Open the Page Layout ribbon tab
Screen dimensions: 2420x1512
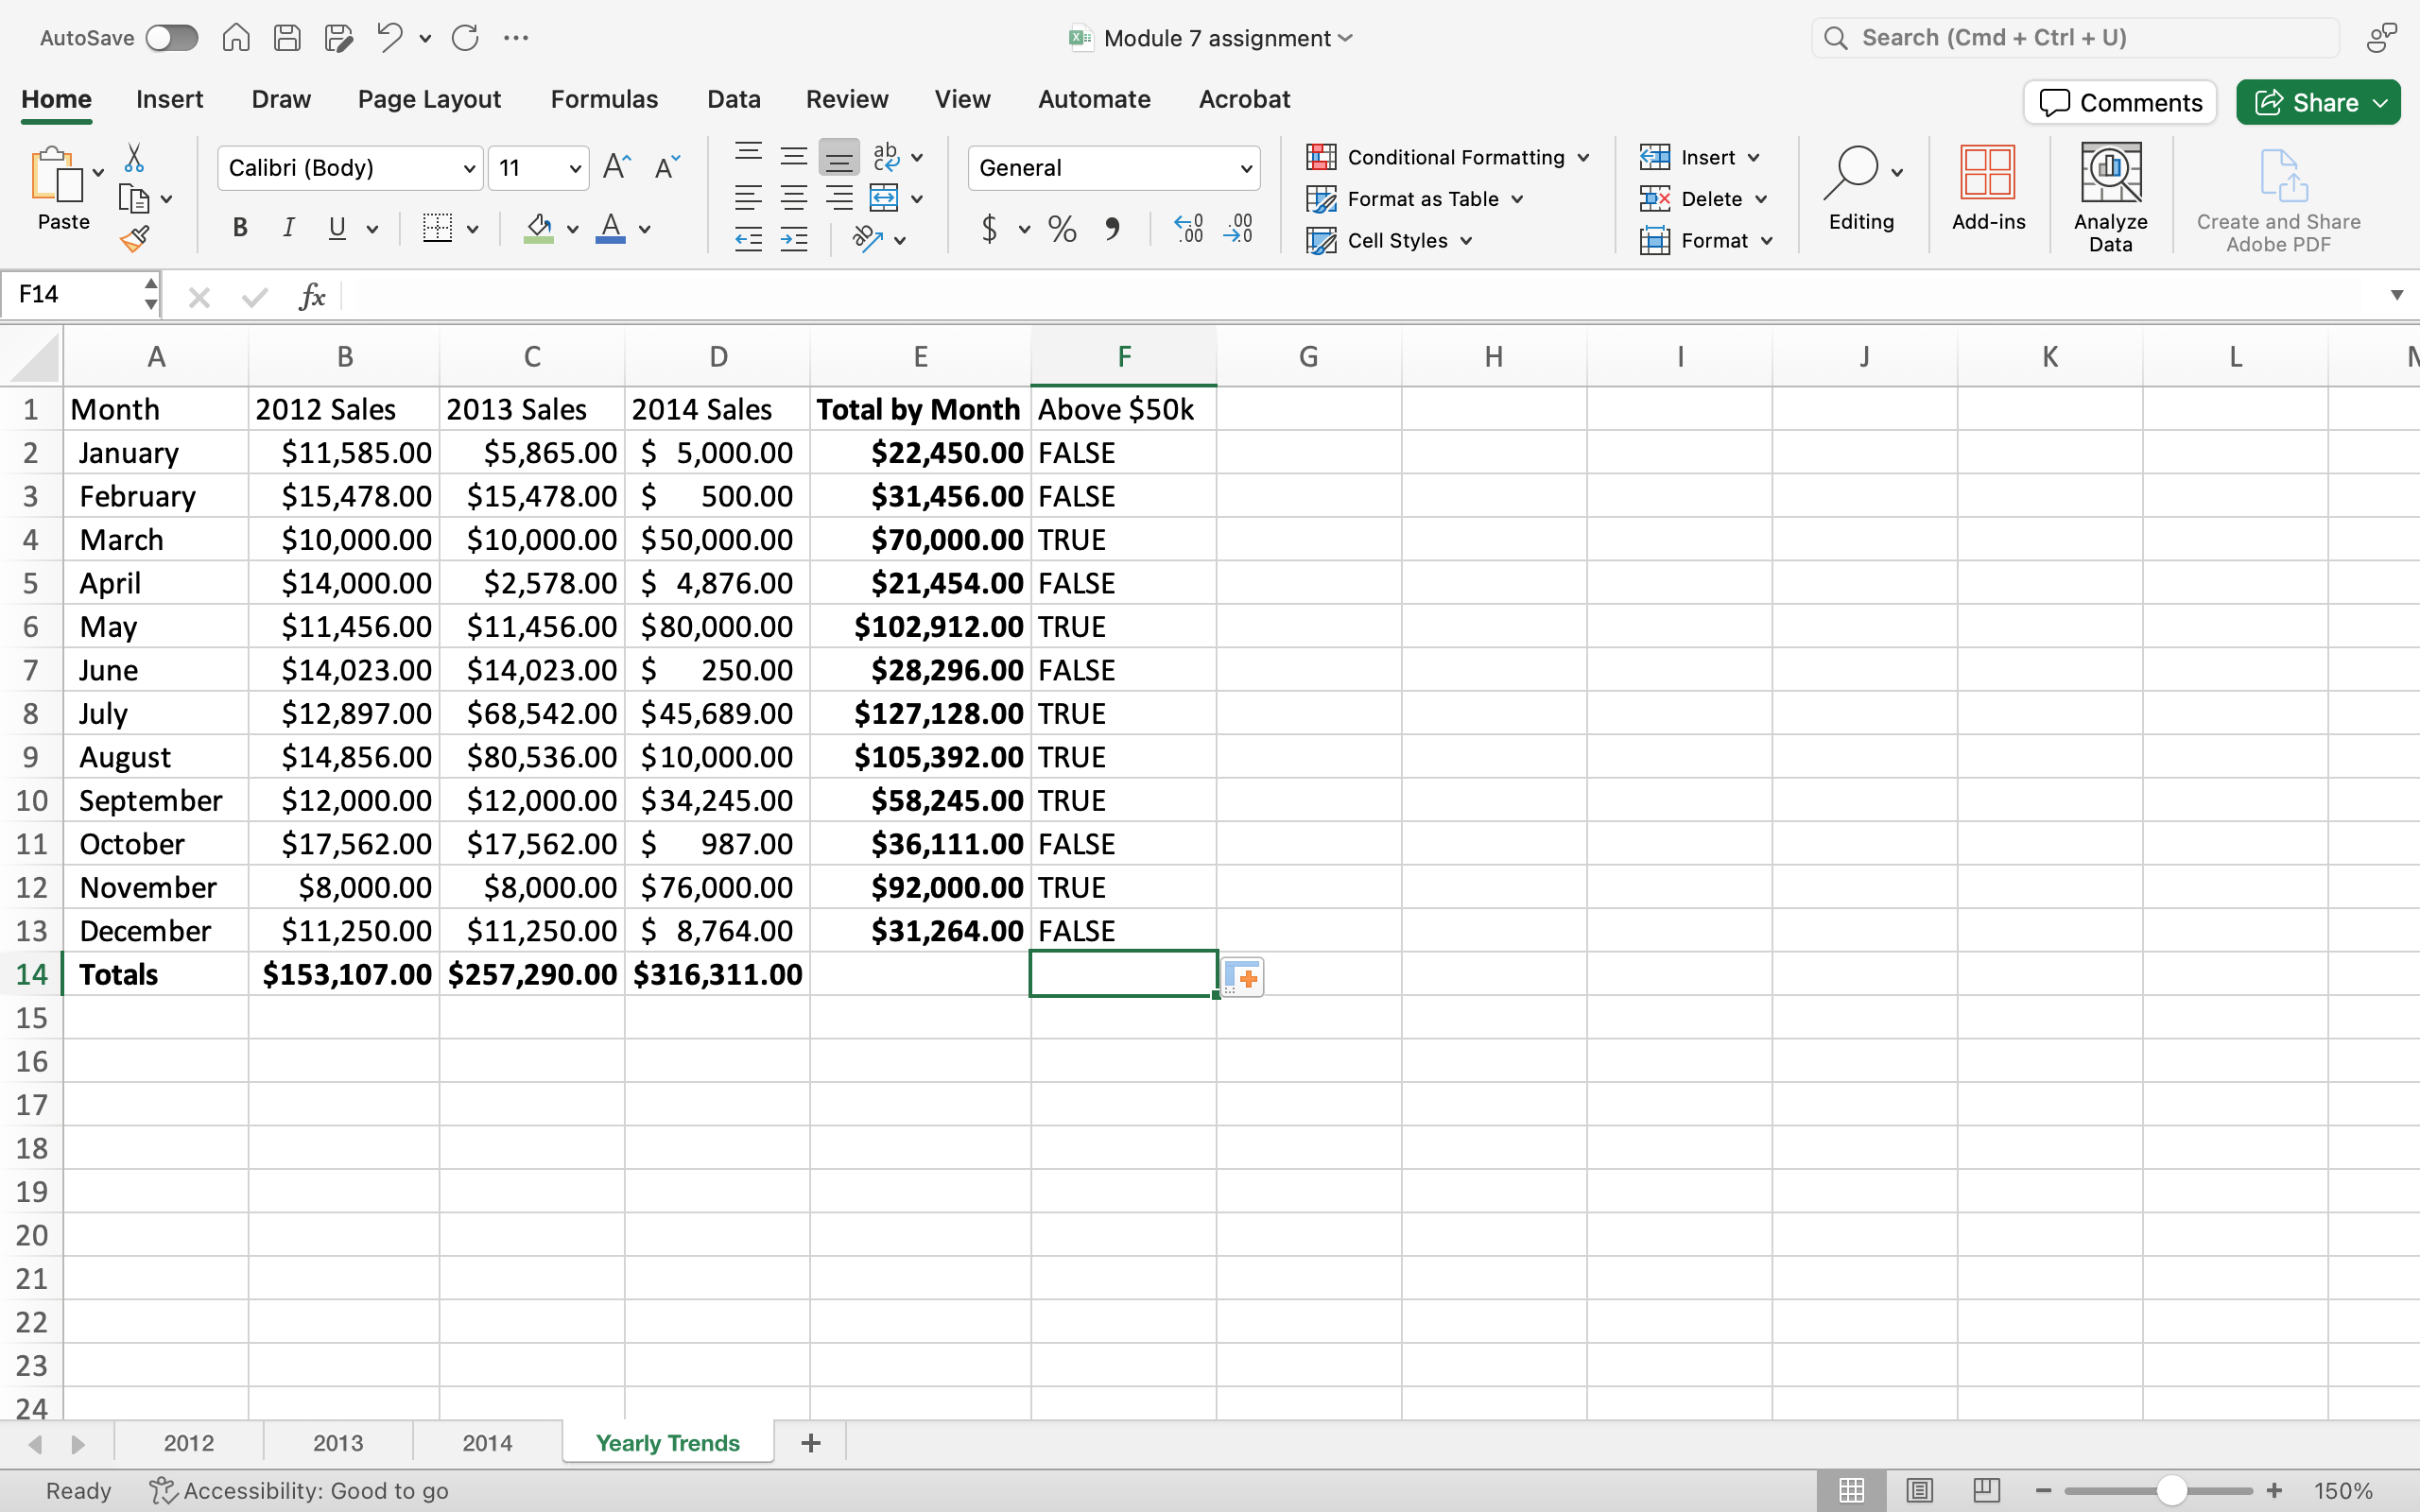429,99
